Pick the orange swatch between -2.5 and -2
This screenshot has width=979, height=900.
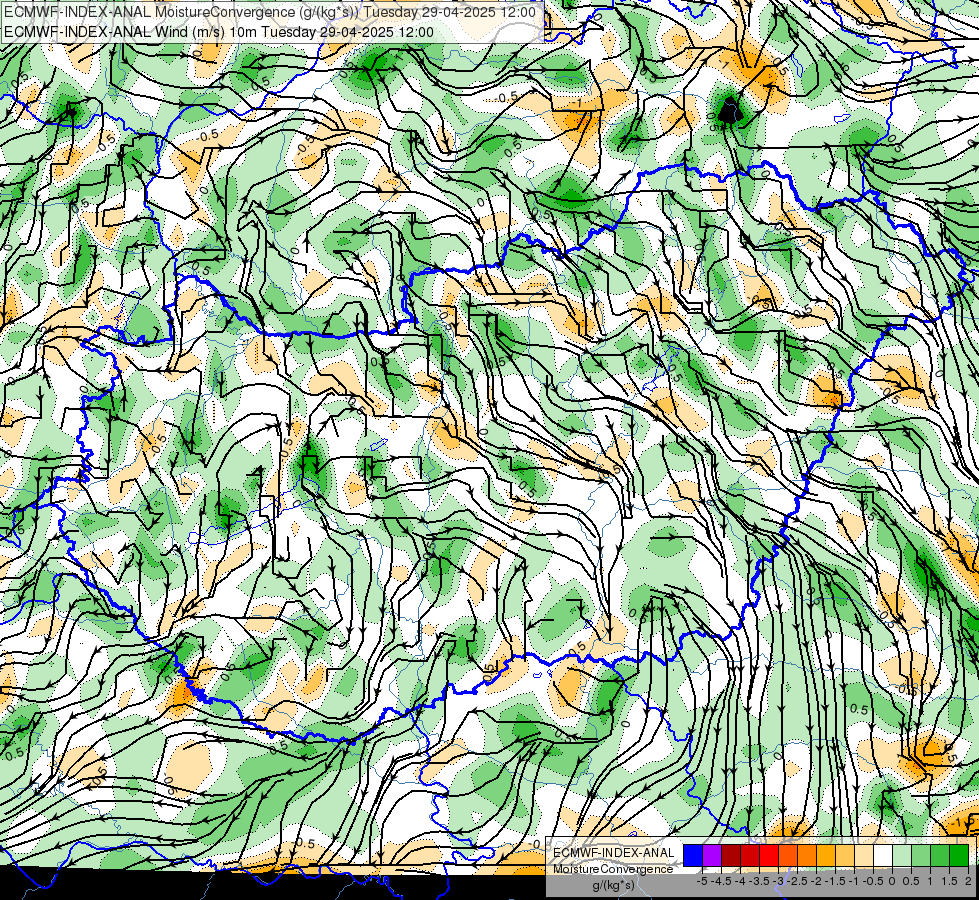tap(807, 855)
